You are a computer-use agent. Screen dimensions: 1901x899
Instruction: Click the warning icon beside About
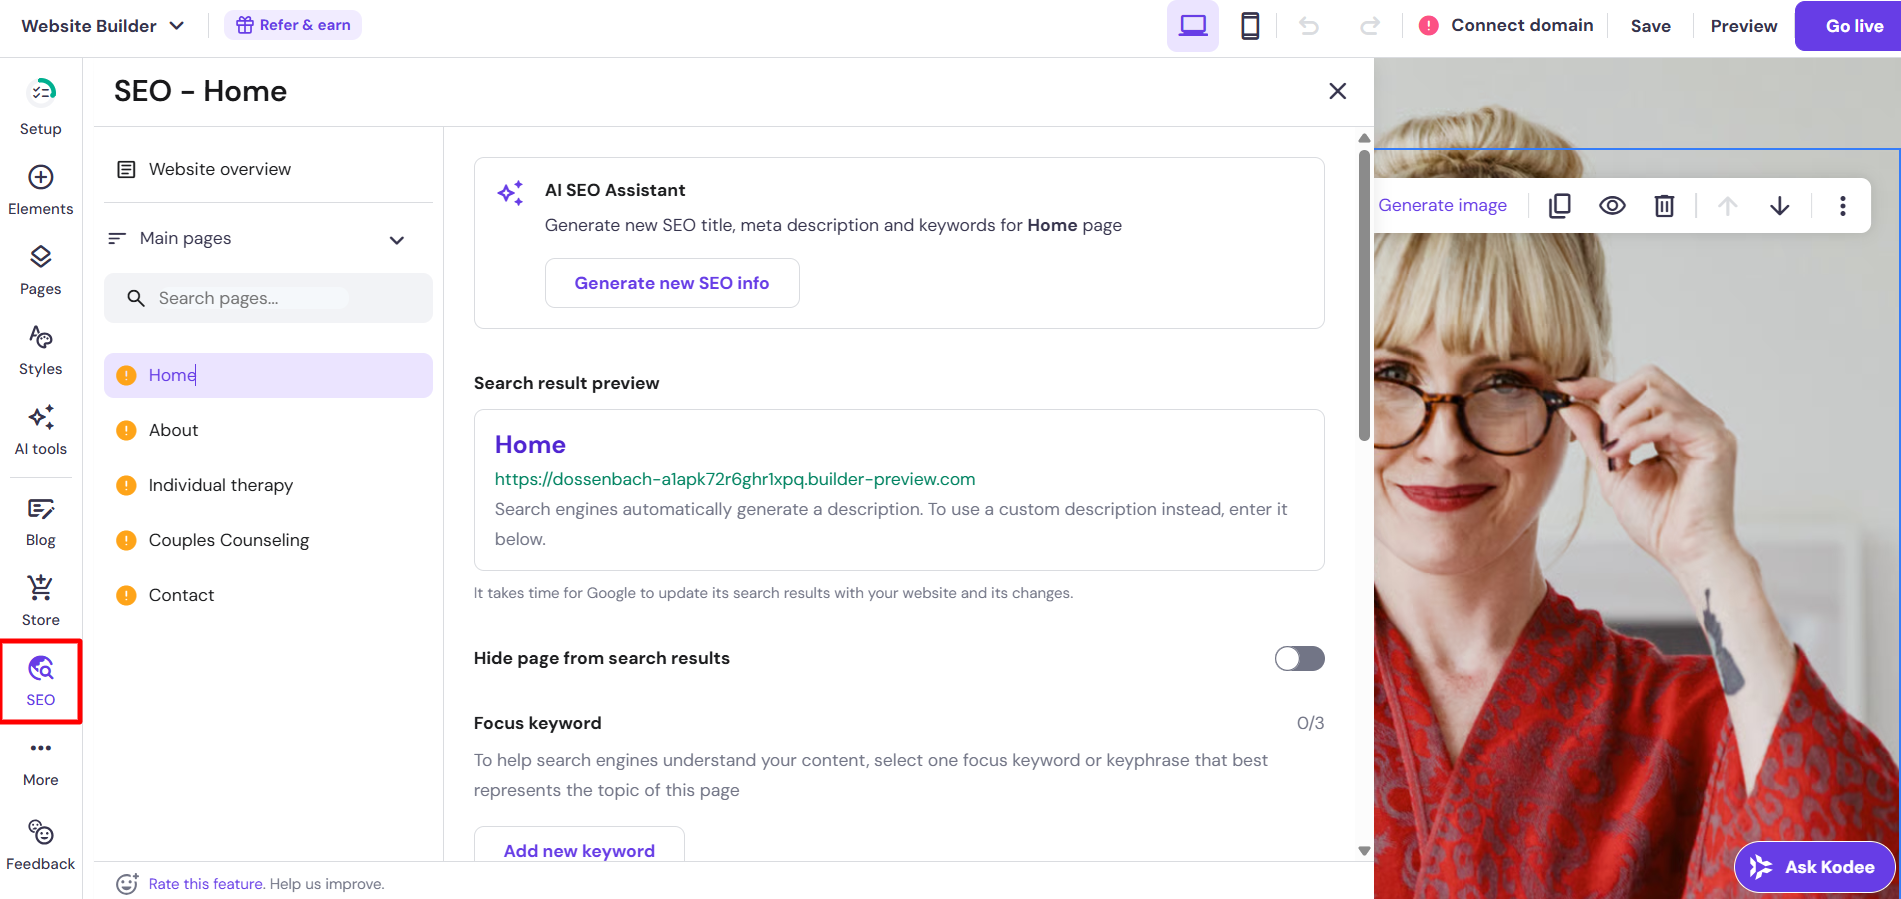(126, 430)
